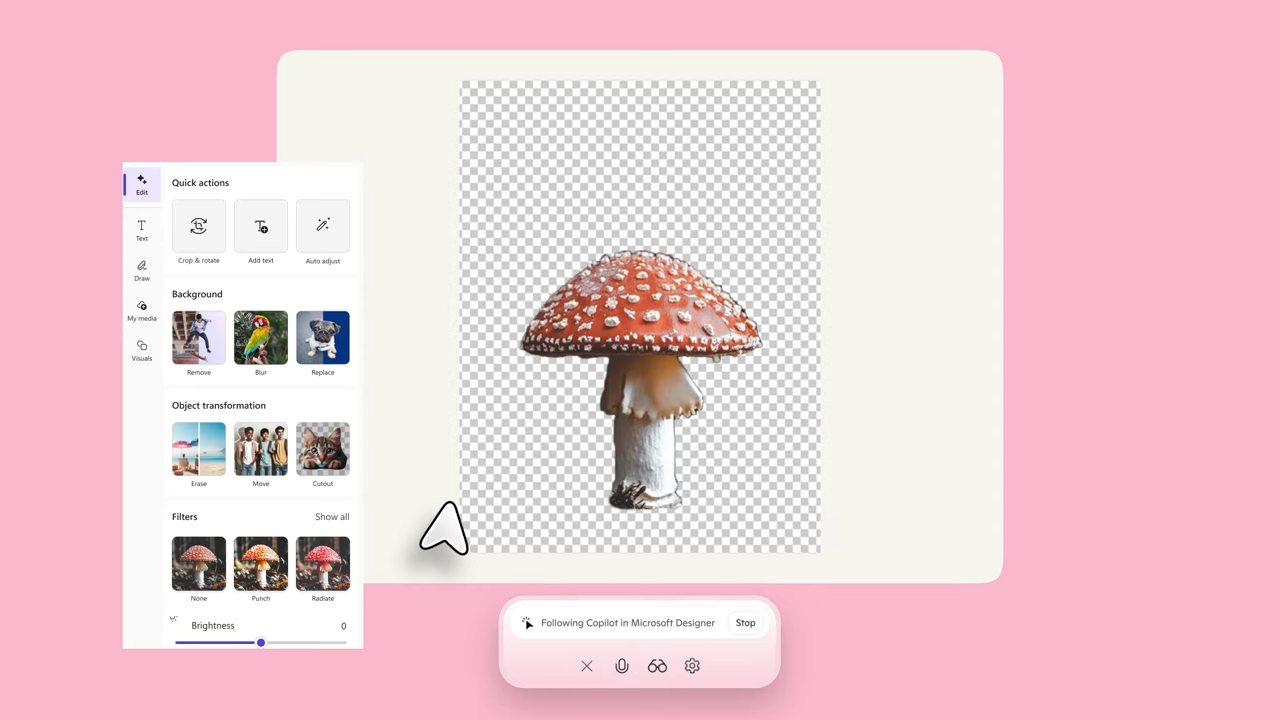Select Replace background thumbnail
Viewport: 1280px width, 720px height.
(323, 338)
